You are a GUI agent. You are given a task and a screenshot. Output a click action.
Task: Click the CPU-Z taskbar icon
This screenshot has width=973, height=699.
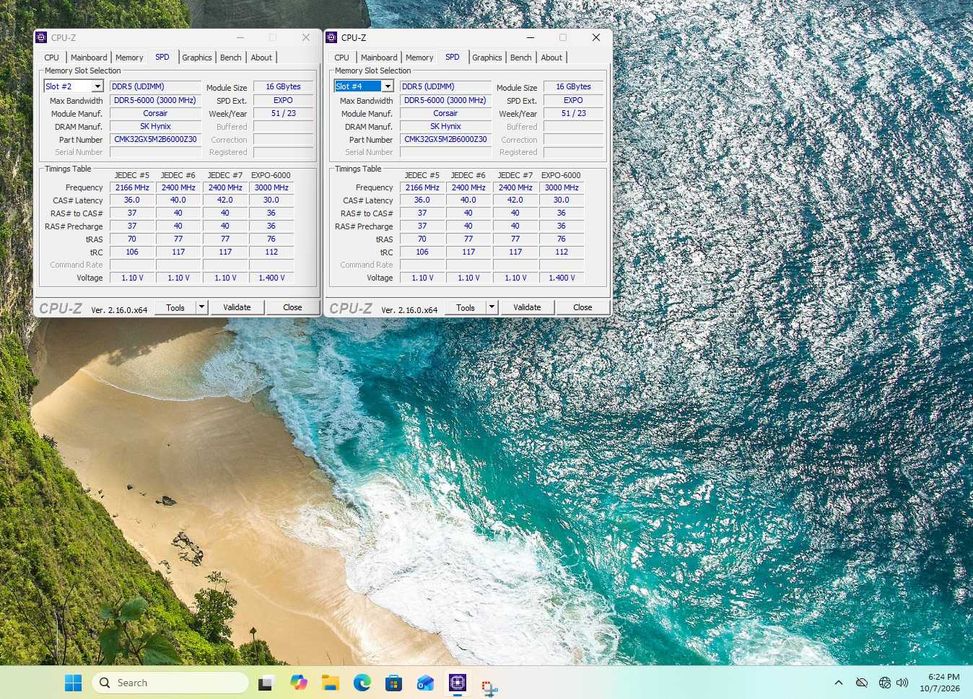pos(457,683)
